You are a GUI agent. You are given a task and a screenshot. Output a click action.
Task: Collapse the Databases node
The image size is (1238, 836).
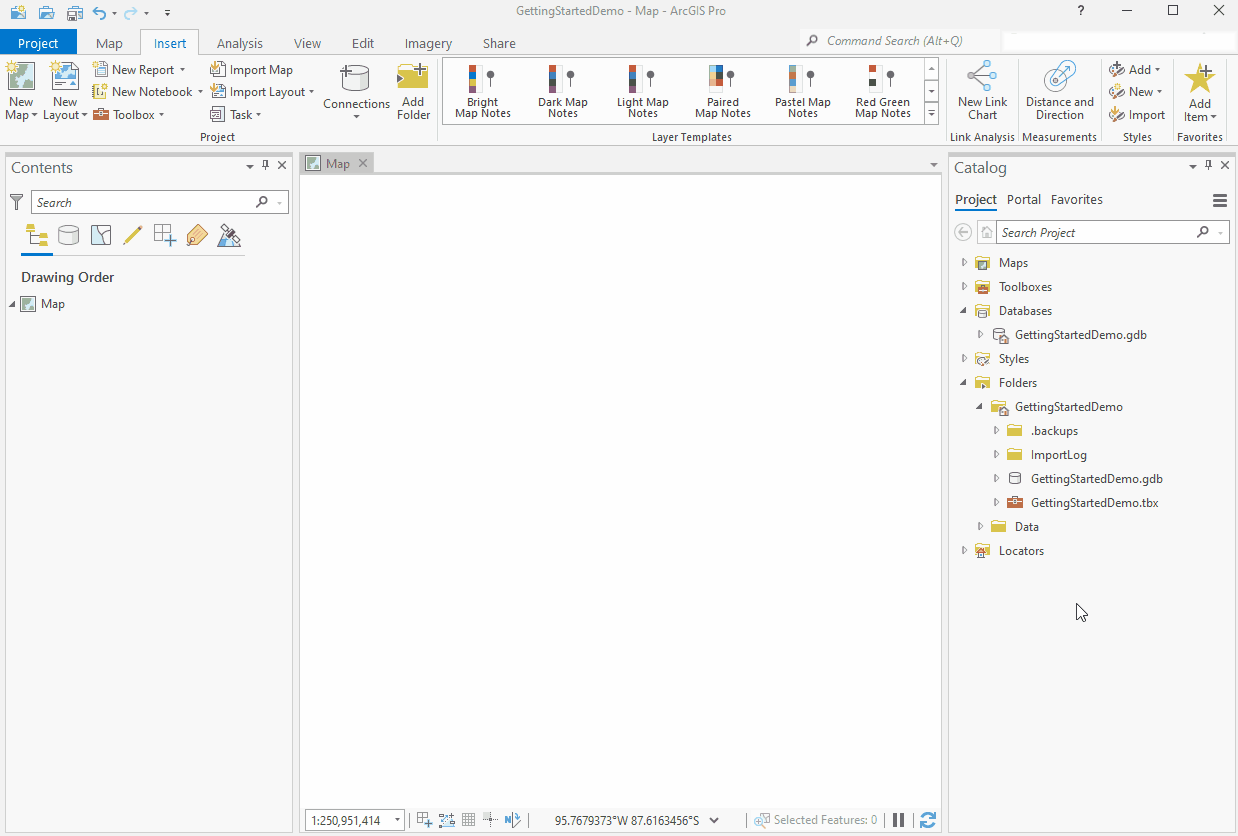click(x=964, y=311)
